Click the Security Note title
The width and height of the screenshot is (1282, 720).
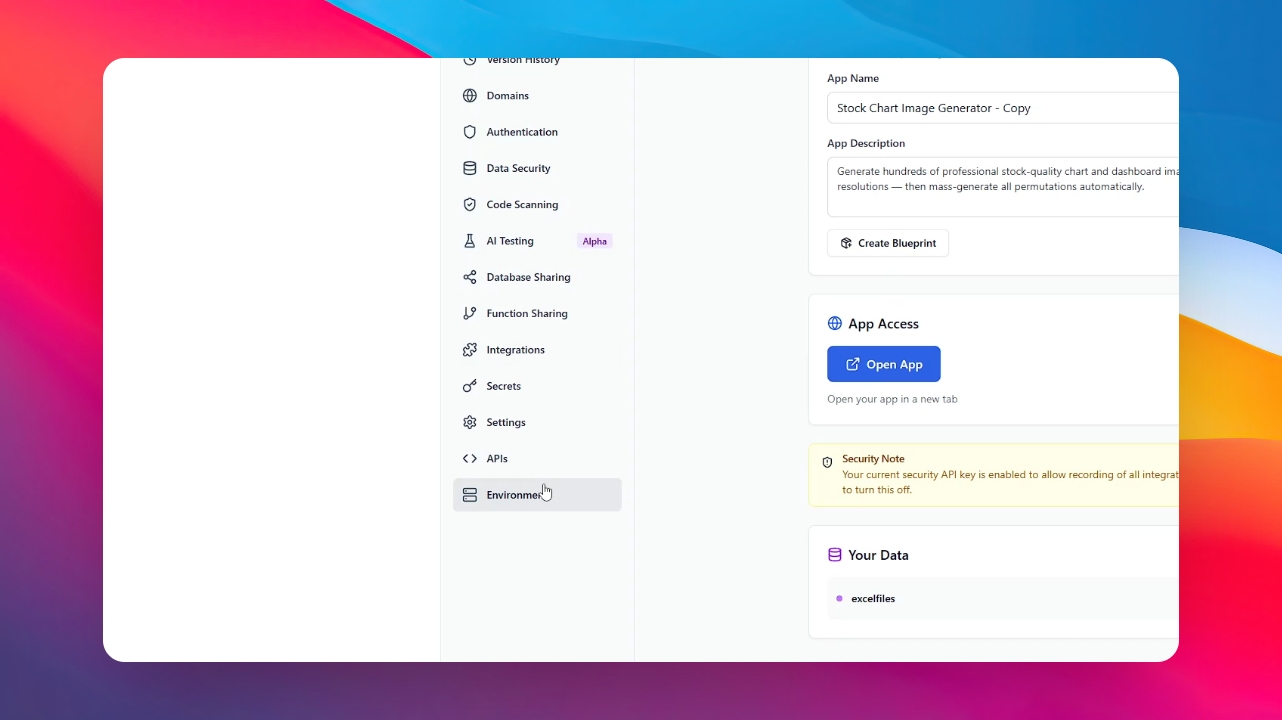pyautogui.click(x=873, y=459)
